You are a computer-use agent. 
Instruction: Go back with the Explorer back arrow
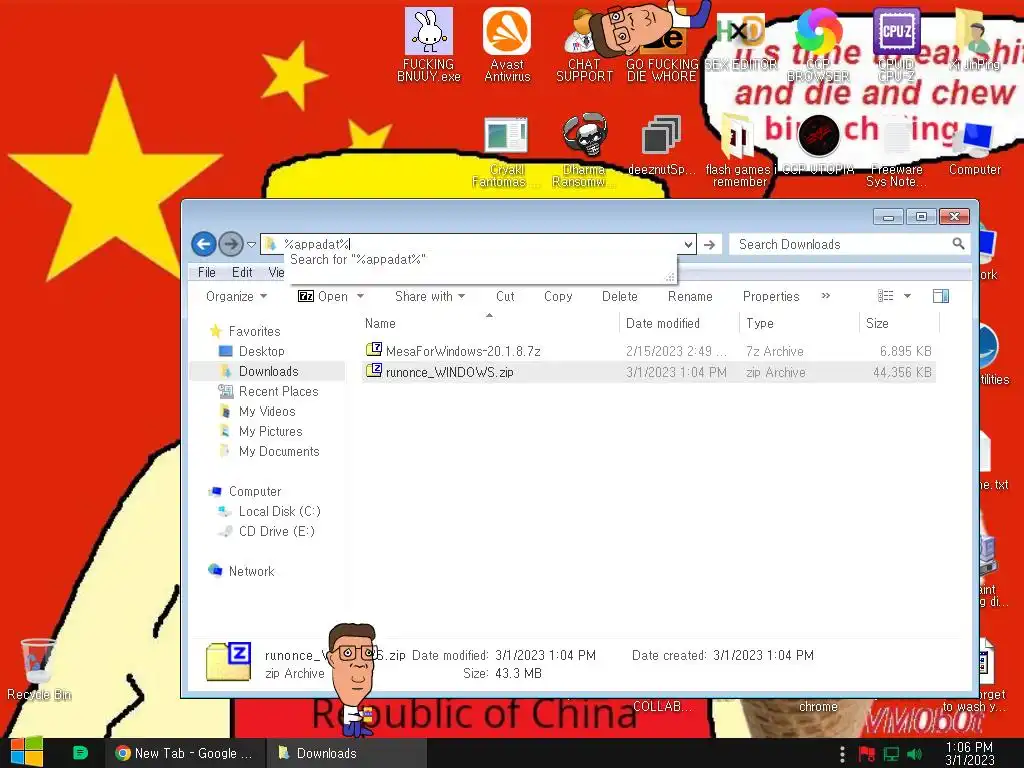[204, 244]
